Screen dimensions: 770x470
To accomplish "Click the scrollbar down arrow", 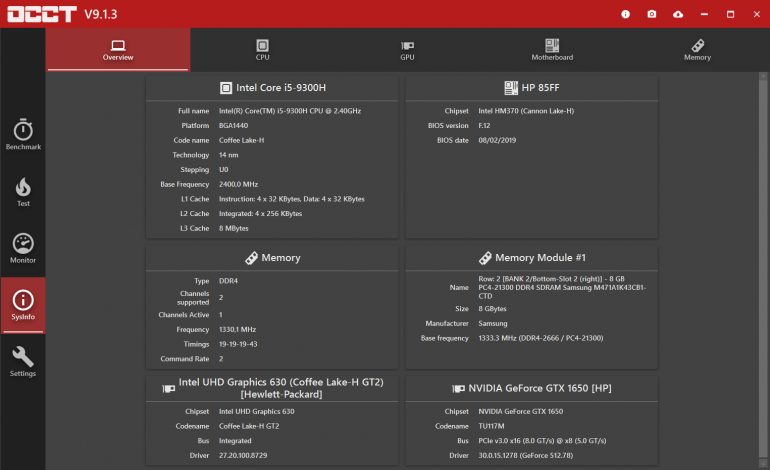I will pos(763,463).
